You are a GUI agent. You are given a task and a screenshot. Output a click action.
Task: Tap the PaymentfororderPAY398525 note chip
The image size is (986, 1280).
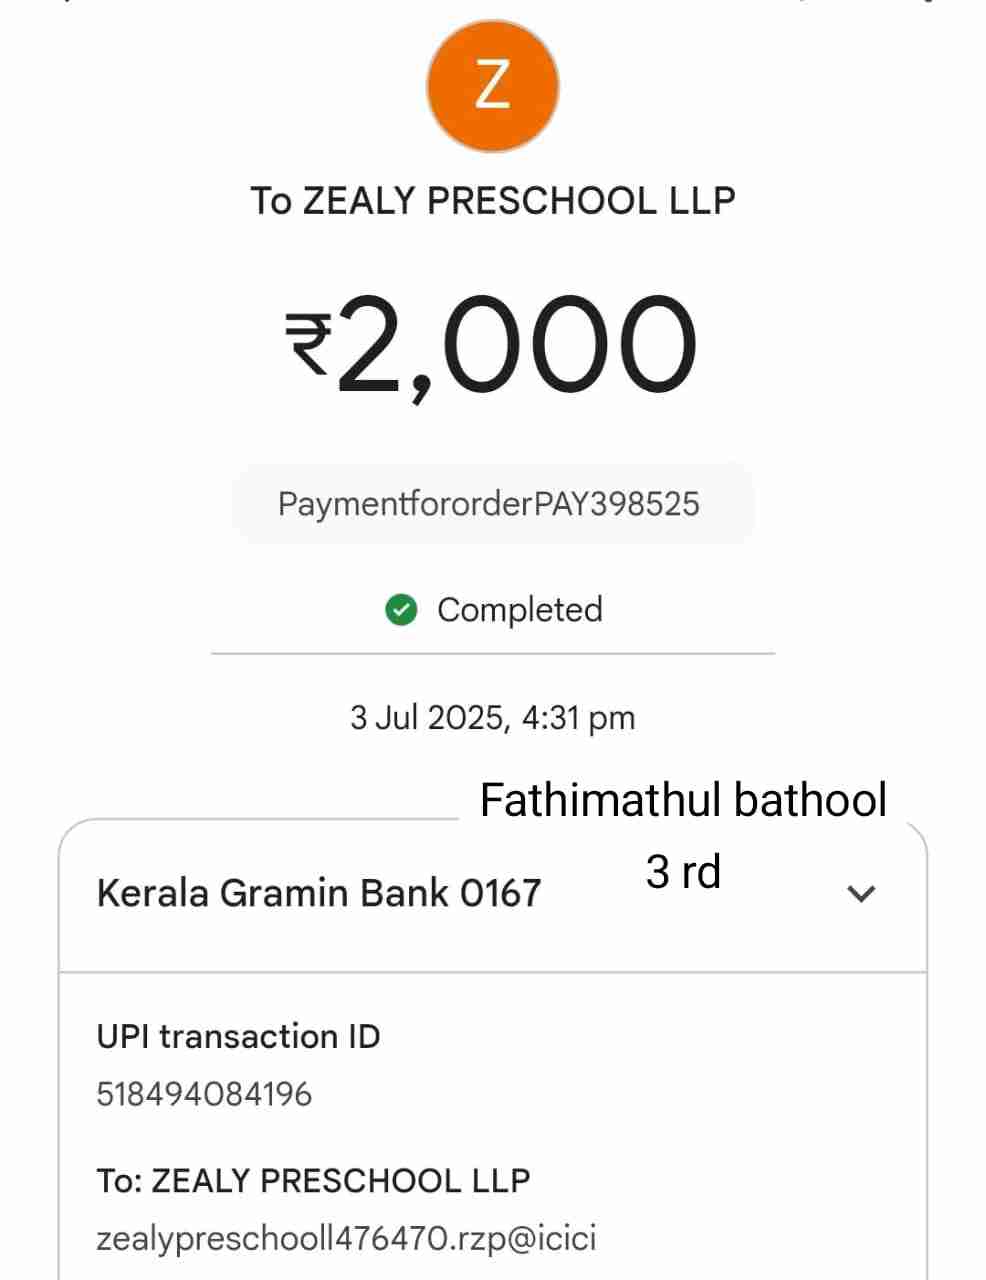pyautogui.click(x=489, y=503)
